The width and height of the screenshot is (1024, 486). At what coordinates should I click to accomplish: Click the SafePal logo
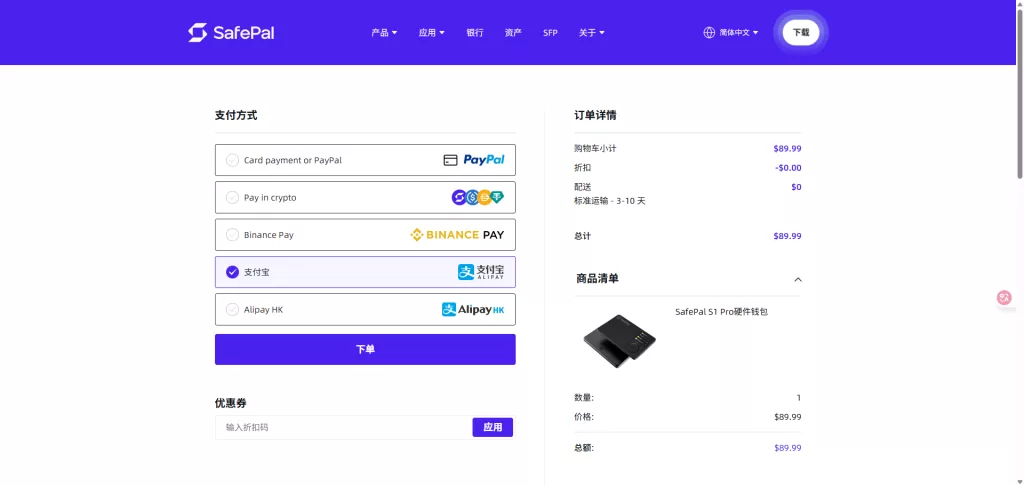point(231,33)
